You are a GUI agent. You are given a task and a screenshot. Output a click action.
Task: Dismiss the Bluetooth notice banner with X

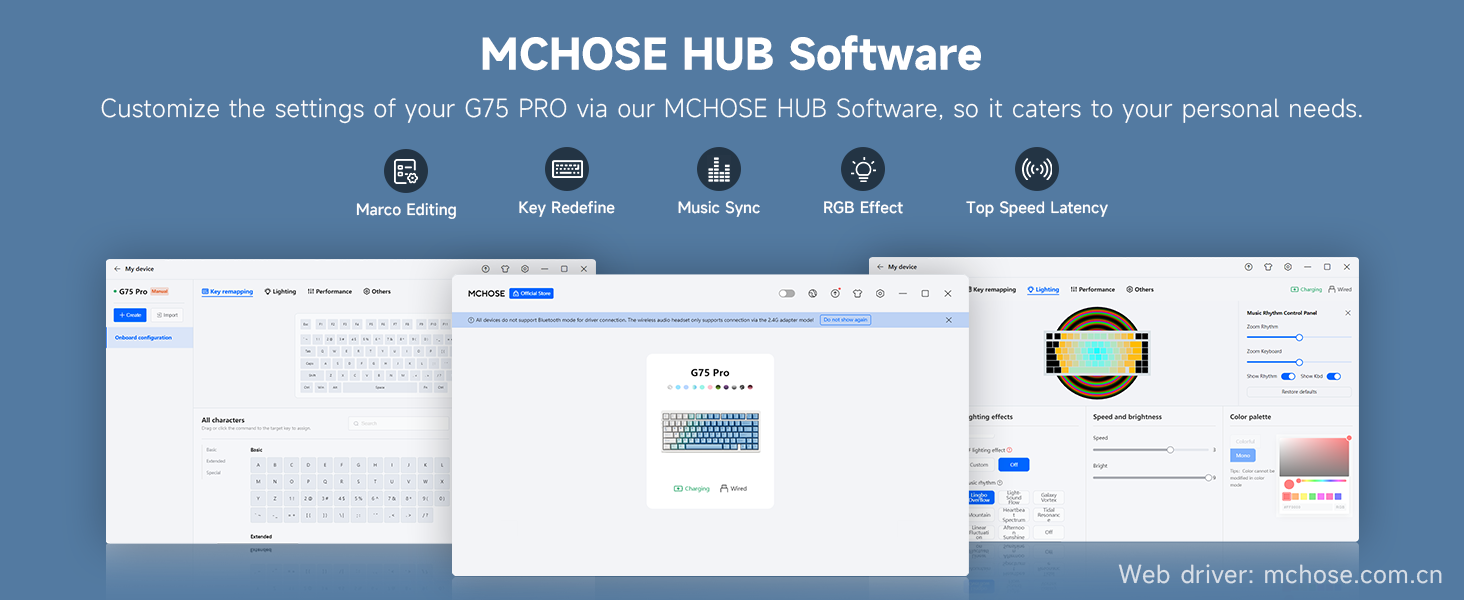[949, 320]
